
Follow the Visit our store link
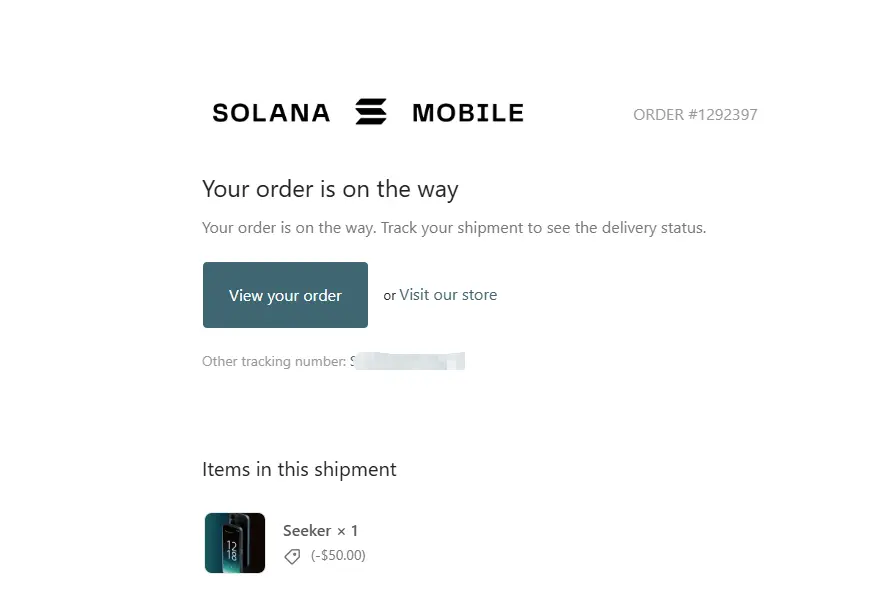(448, 295)
